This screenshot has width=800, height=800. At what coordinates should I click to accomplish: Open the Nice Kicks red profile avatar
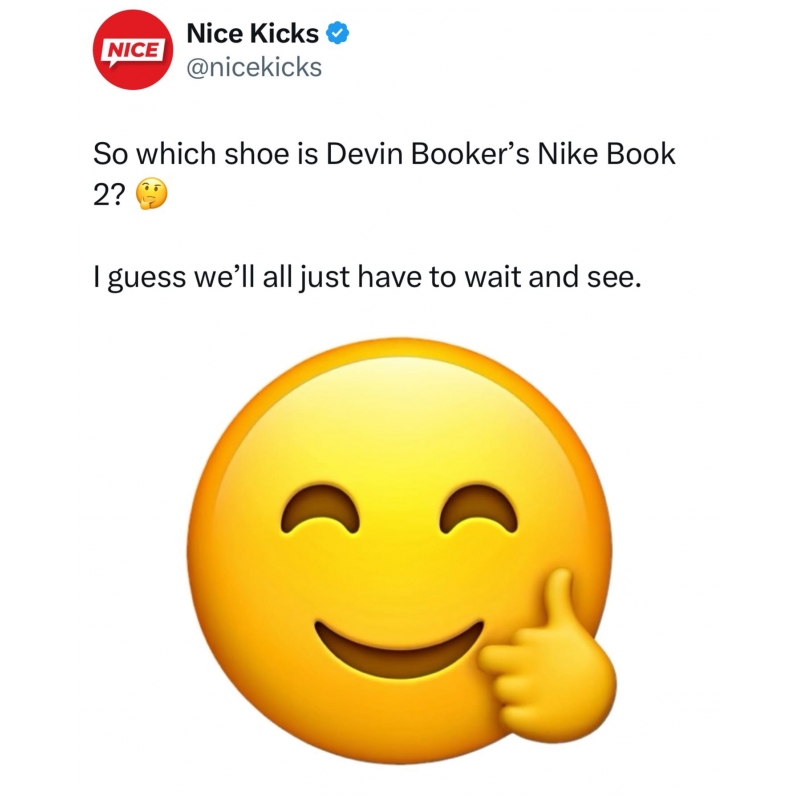point(133,49)
